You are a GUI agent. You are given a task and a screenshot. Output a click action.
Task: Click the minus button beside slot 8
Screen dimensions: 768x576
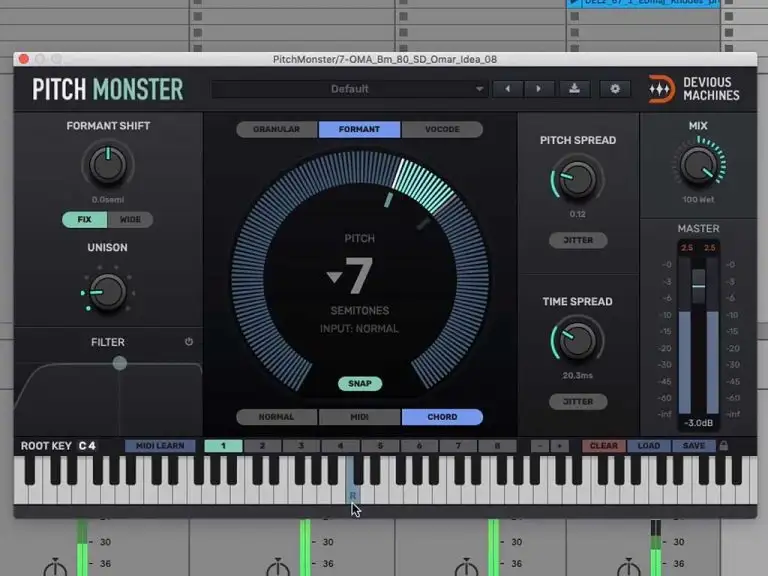(540, 446)
